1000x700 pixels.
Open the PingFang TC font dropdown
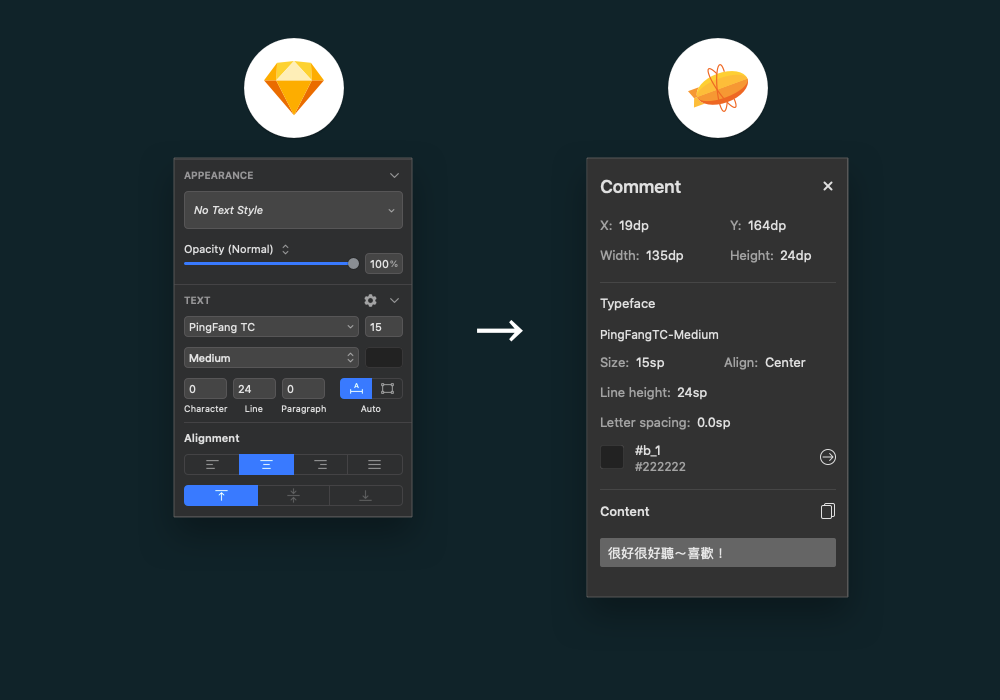point(271,327)
